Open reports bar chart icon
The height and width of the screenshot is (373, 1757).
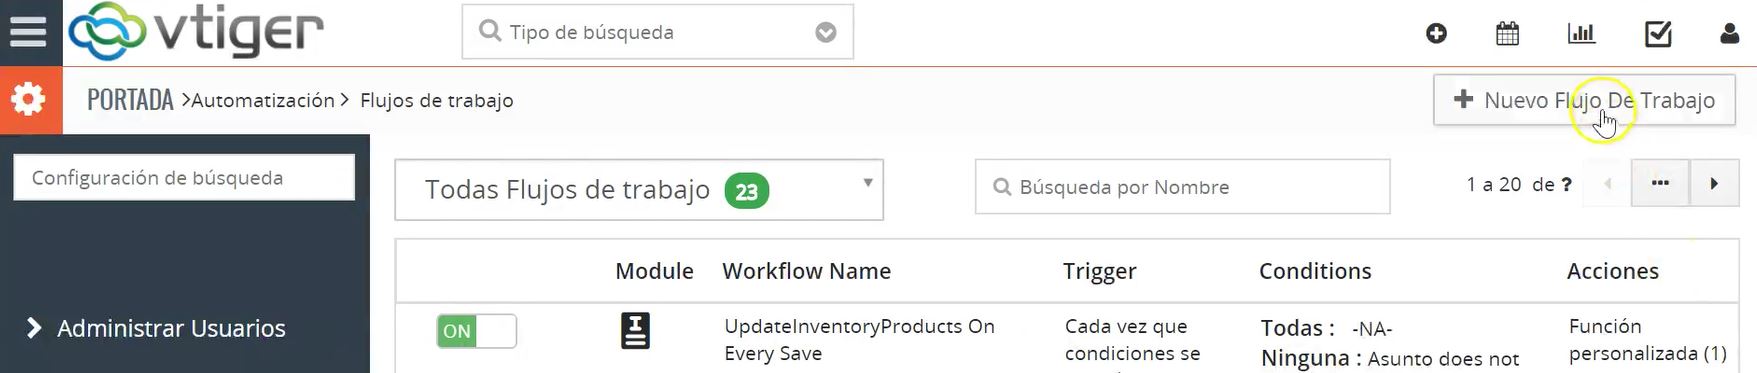[x=1581, y=34]
